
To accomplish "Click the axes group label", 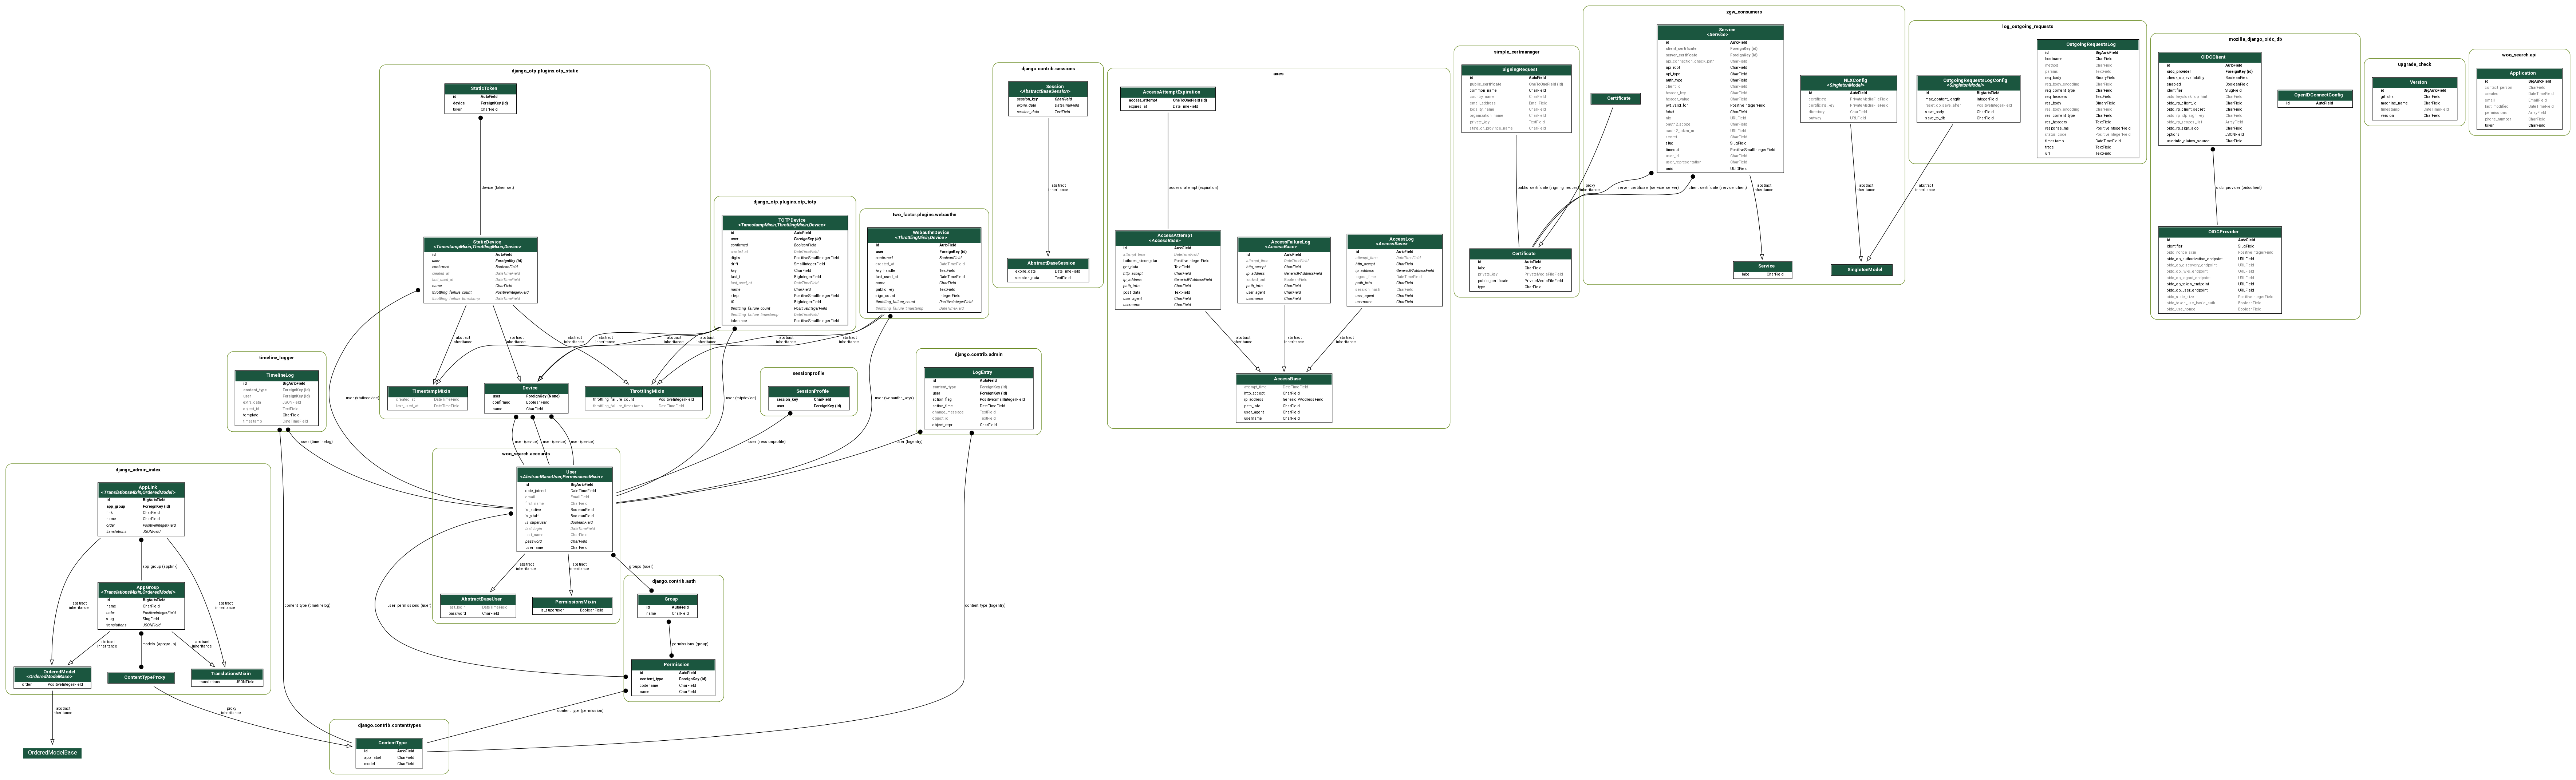I will click(x=1278, y=74).
